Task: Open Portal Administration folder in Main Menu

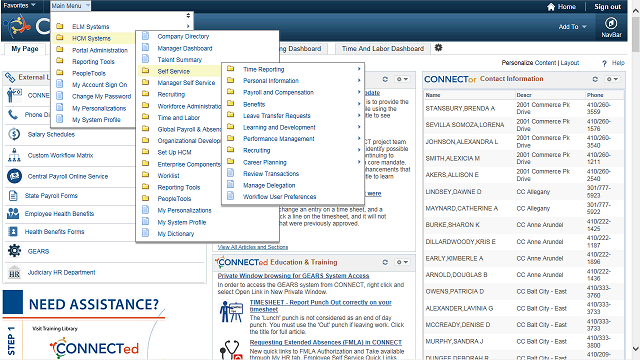Action: (100, 50)
